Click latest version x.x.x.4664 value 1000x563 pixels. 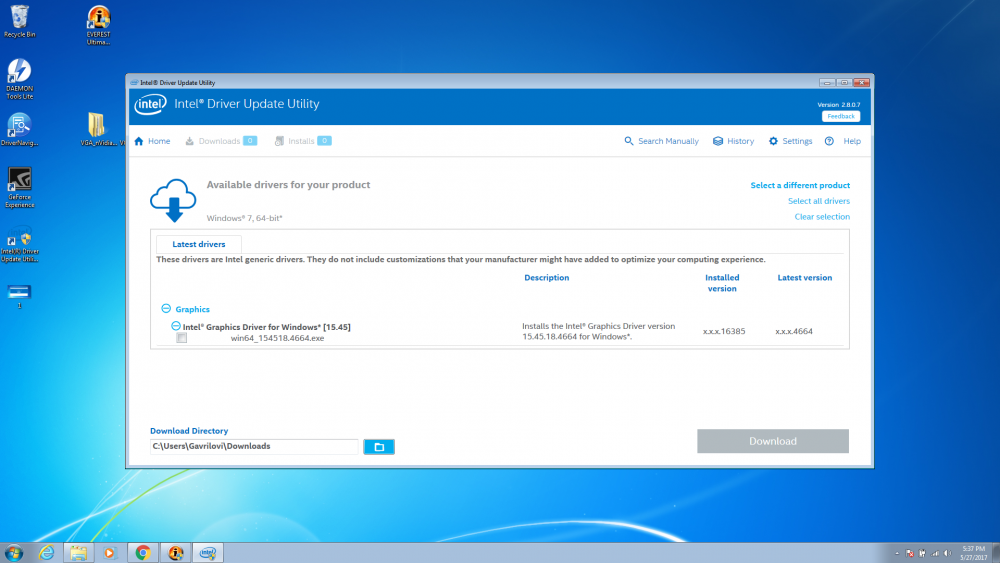794,331
